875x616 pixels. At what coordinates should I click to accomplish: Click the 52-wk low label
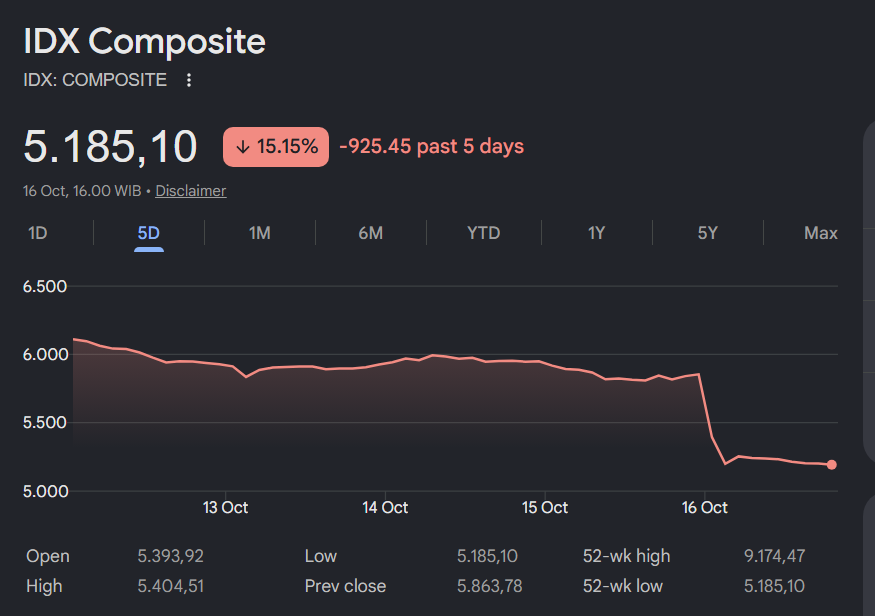point(623,586)
